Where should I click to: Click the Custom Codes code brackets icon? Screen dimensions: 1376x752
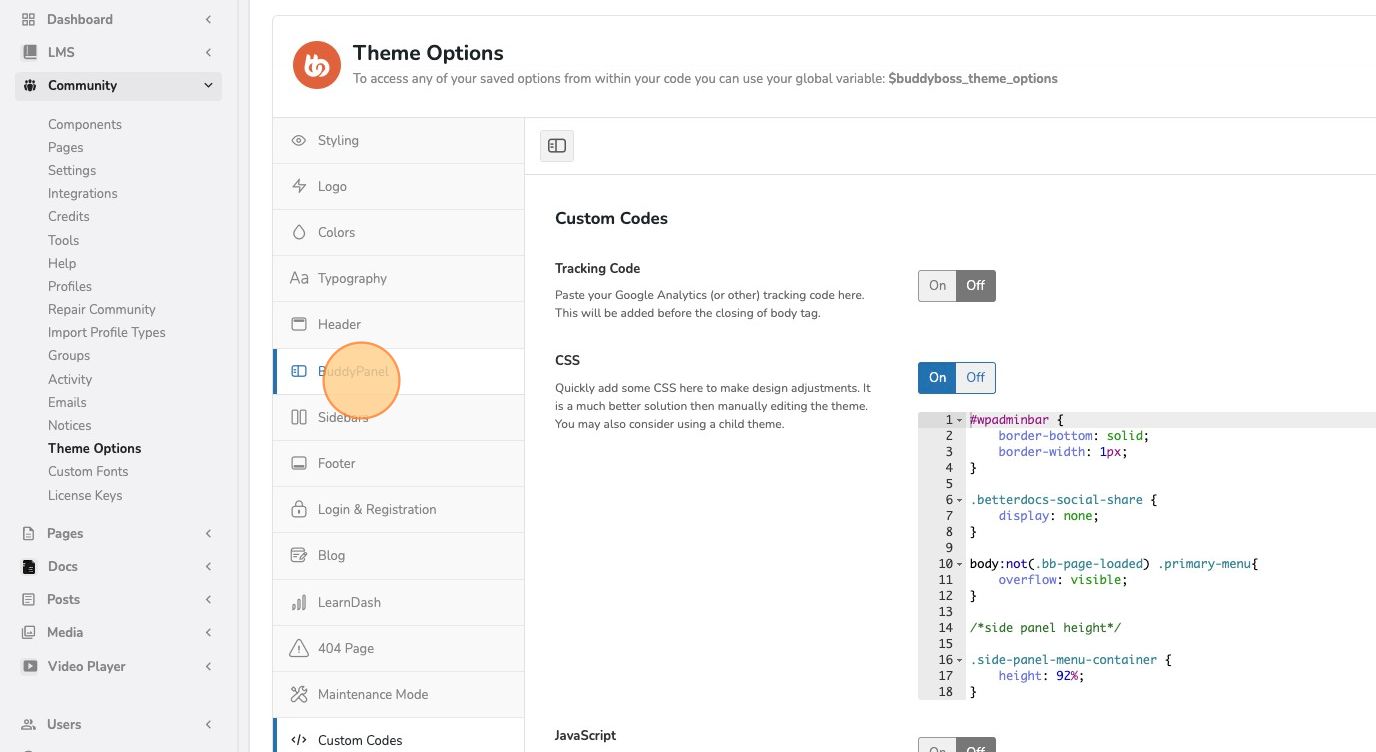pos(298,740)
